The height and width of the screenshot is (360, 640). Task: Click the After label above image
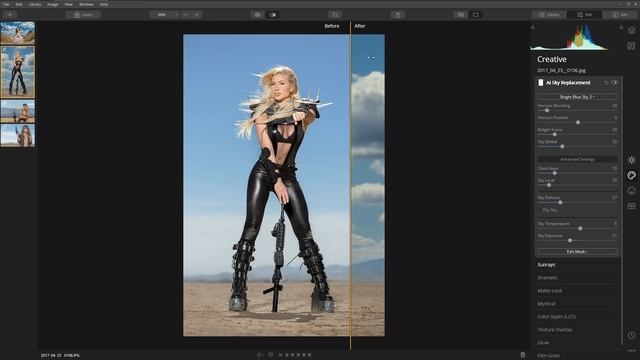[360, 26]
